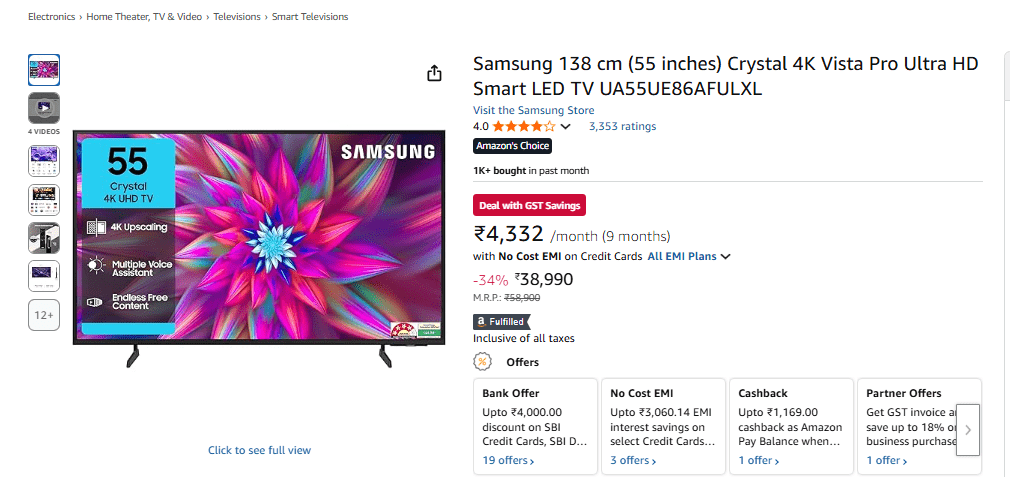The image size is (1010, 477).
Task: Click the Amazon's Choice badge
Action: pyautogui.click(x=513, y=146)
